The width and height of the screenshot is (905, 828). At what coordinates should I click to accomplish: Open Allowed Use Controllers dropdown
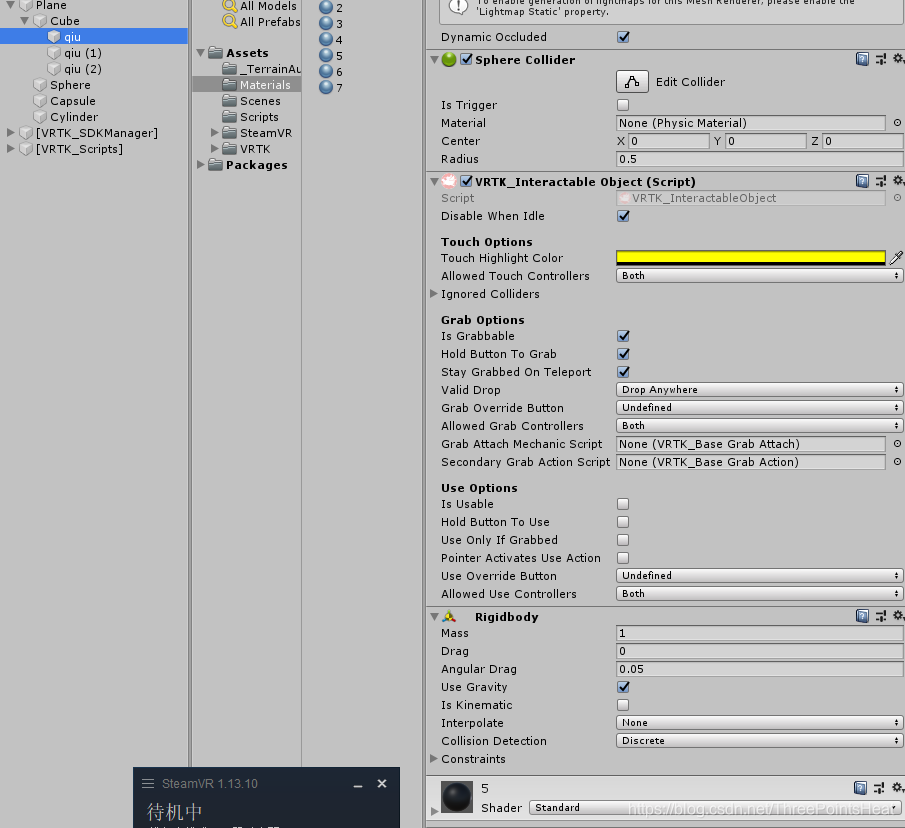[x=759, y=593]
